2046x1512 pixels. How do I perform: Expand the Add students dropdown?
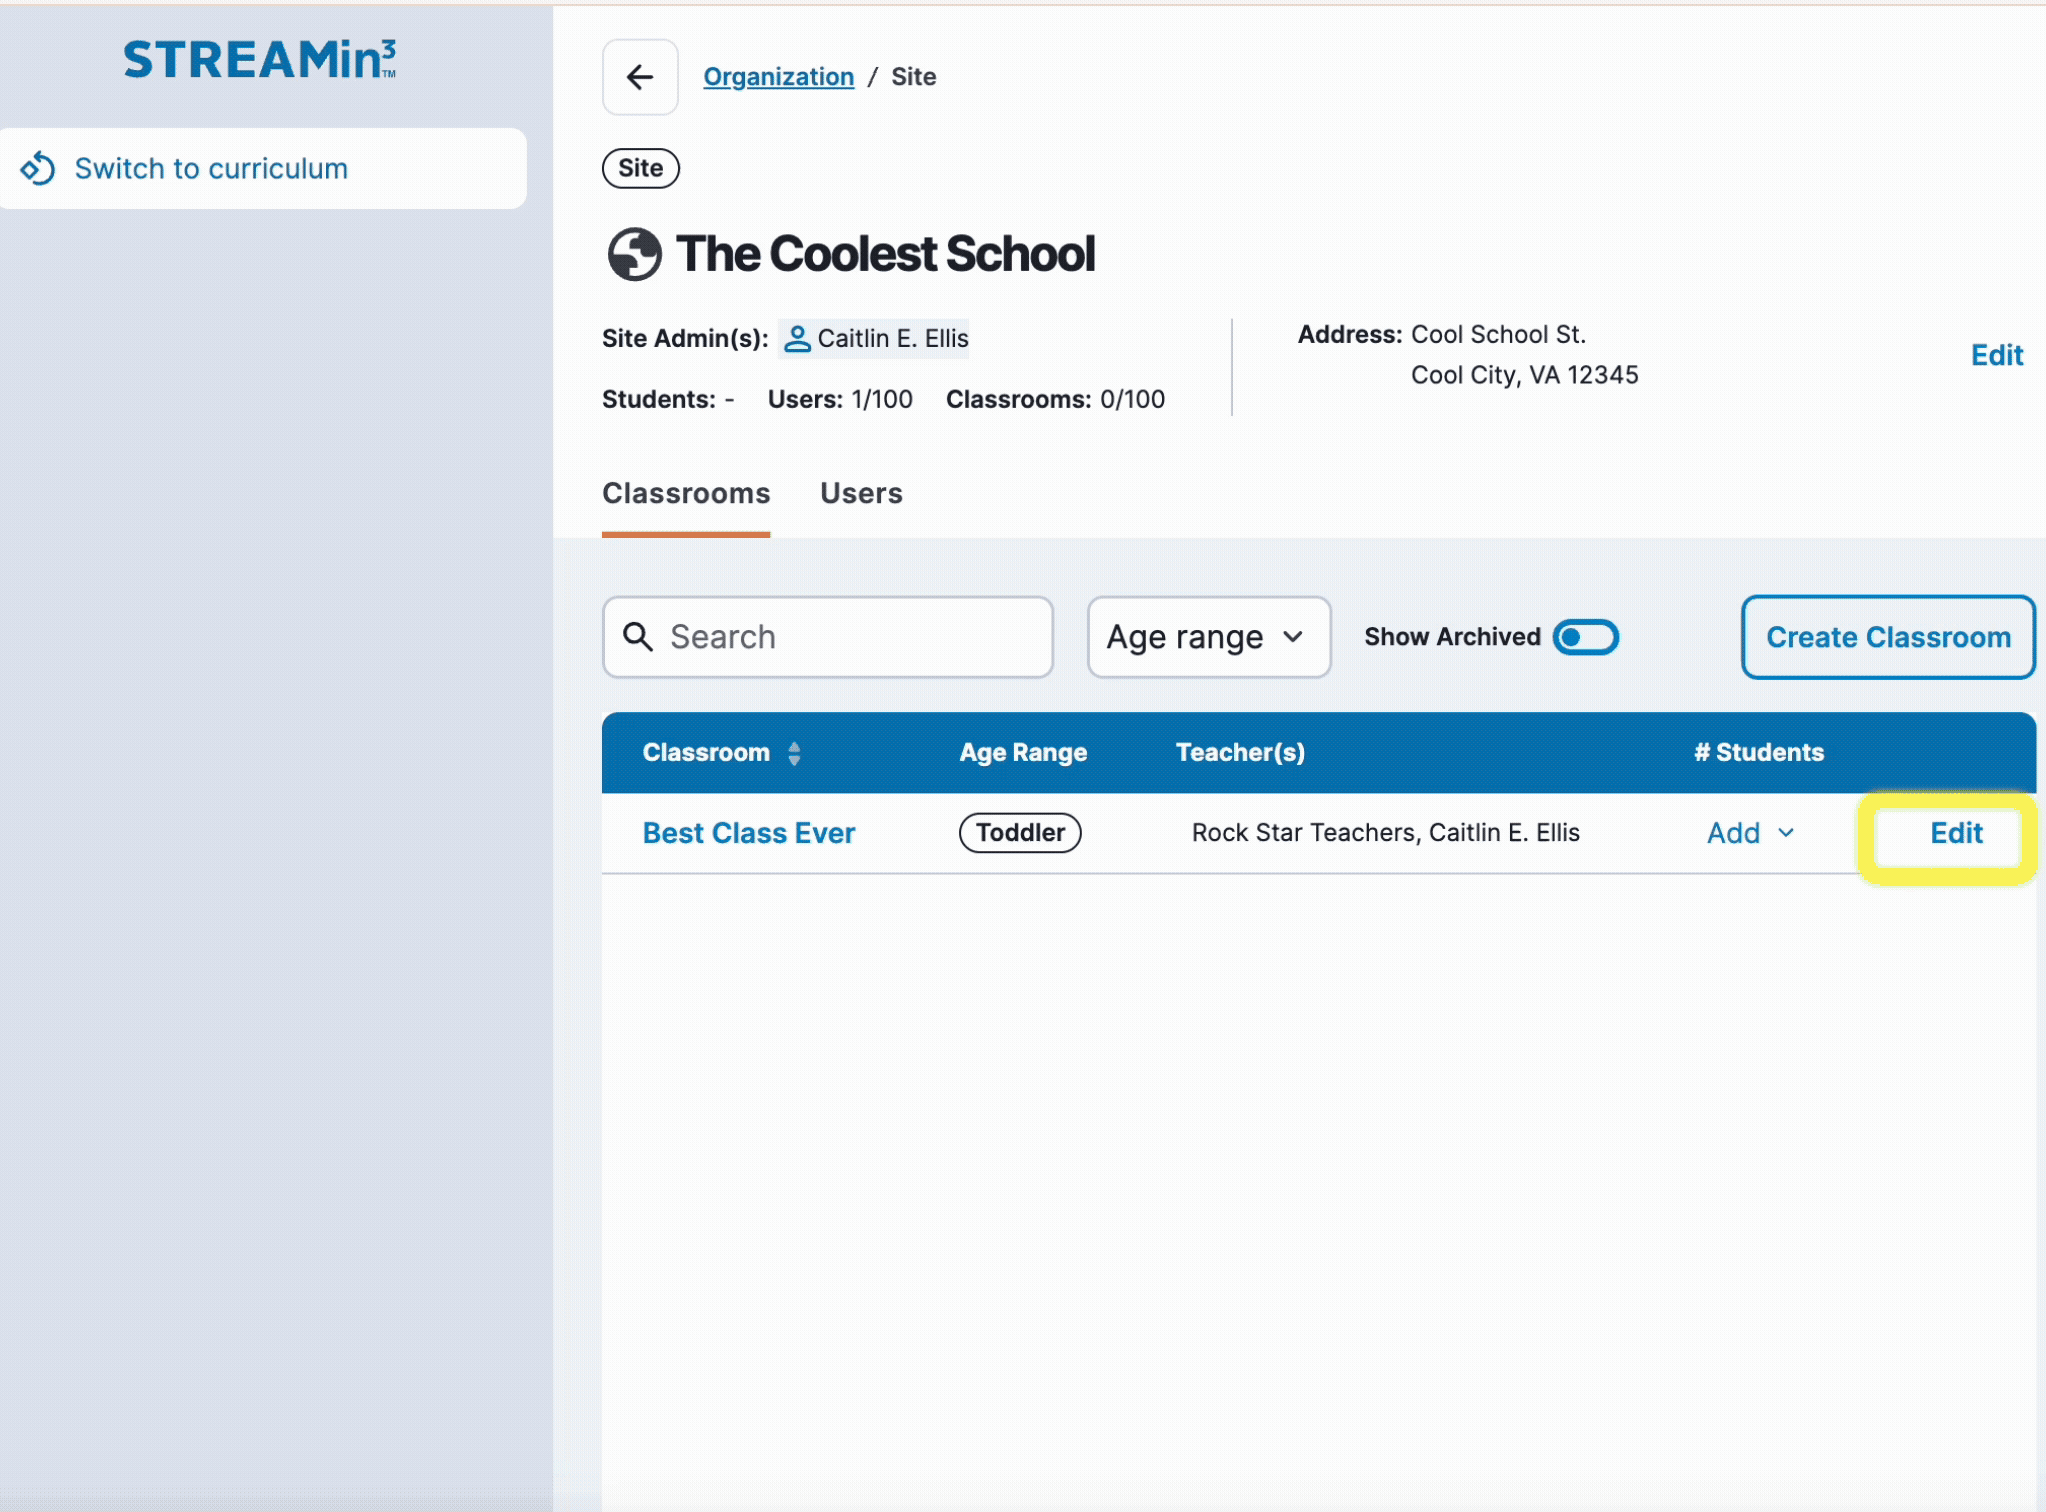[1750, 833]
